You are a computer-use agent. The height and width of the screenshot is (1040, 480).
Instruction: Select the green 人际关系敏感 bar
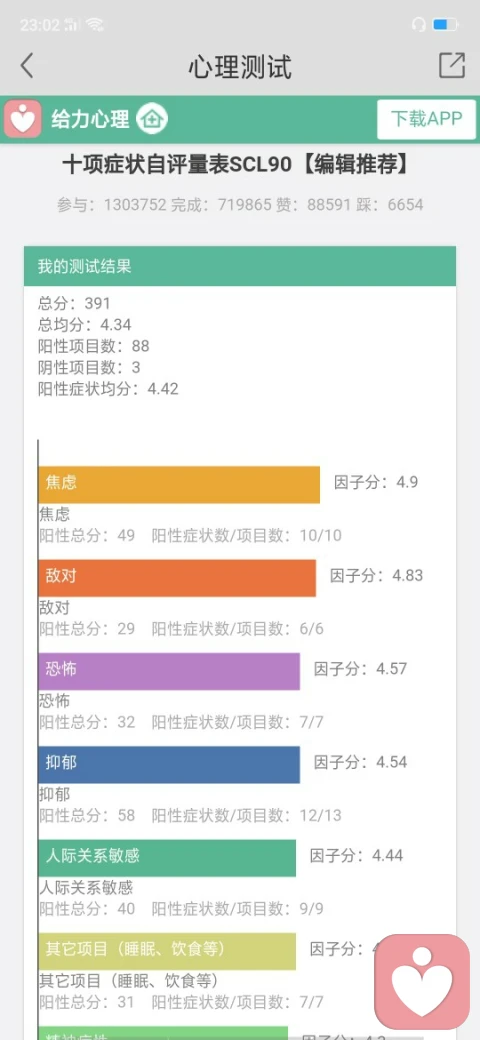[x=167, y=858]
